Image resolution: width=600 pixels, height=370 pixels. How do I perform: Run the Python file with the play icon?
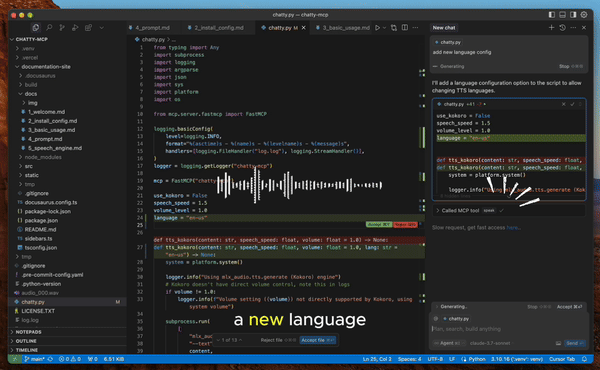click(377, 28)
